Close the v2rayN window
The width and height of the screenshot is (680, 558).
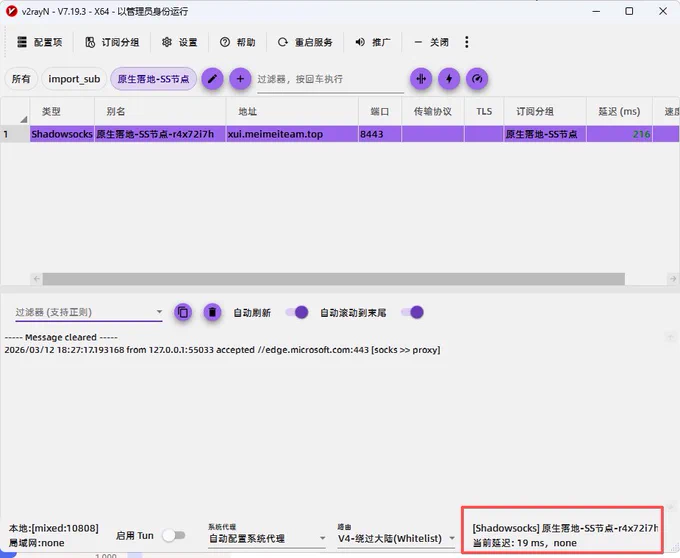(x=663, y=11)
